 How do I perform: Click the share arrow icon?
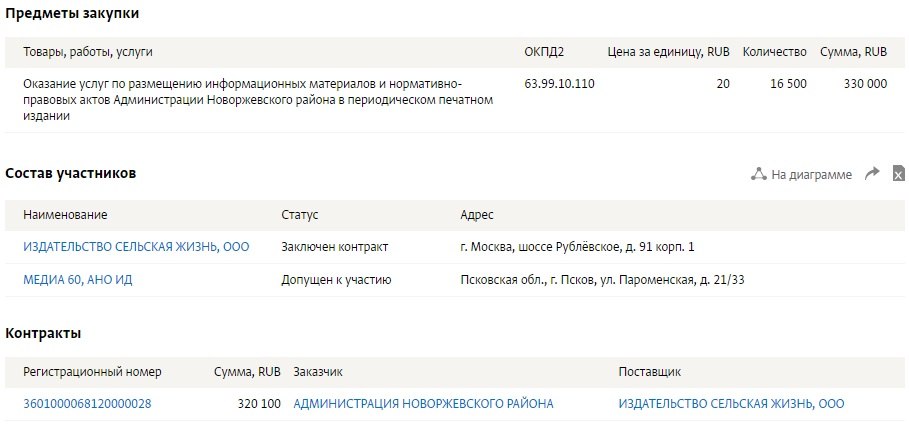pos(872,174)
